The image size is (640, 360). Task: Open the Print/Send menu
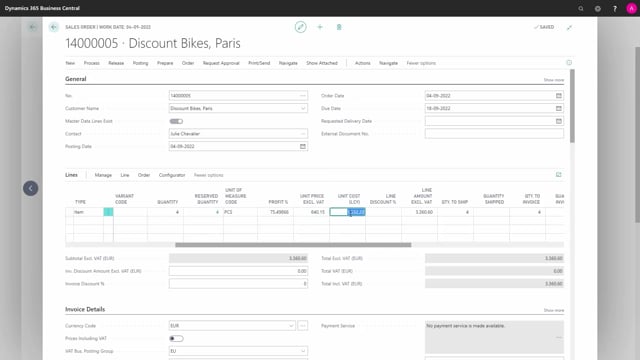tap(259, 63)
